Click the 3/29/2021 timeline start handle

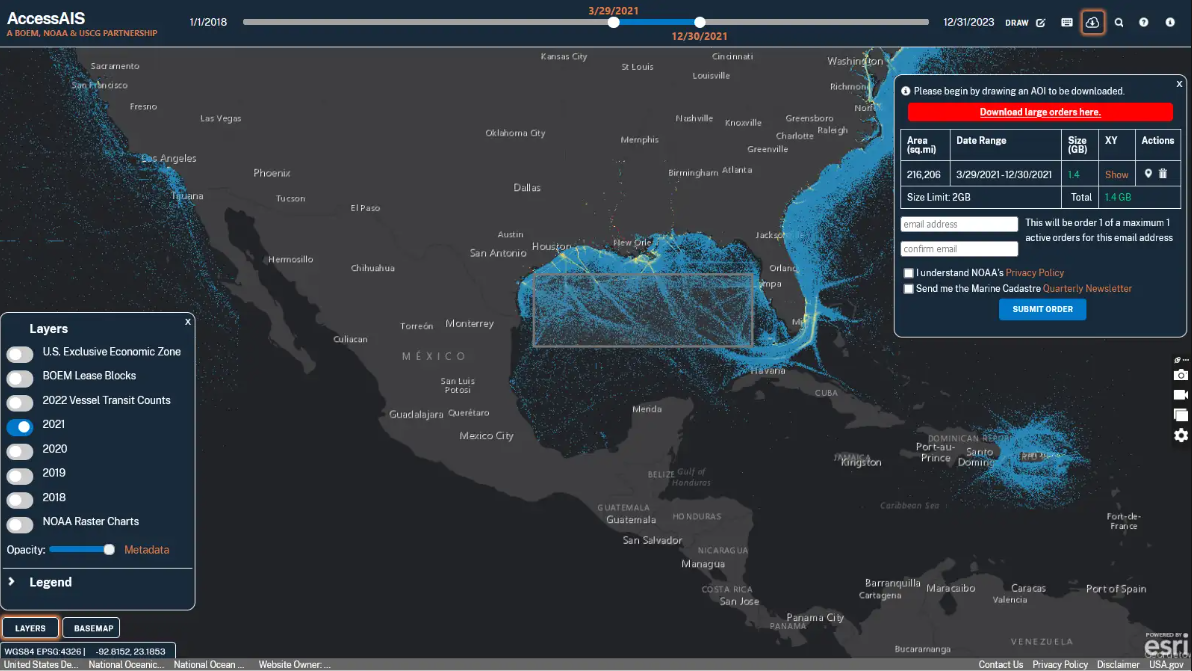point(613,23)
